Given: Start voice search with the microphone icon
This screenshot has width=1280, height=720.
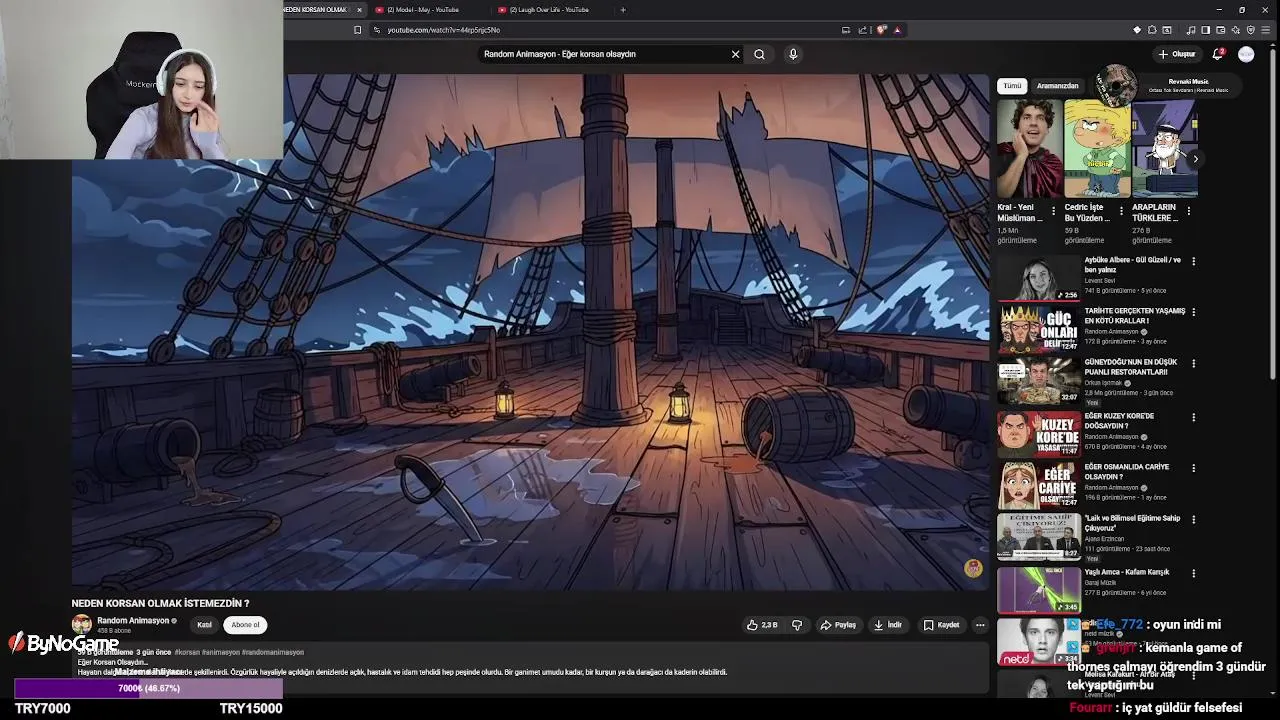Looking at the screenshot, I should click(x=793, y=54).
